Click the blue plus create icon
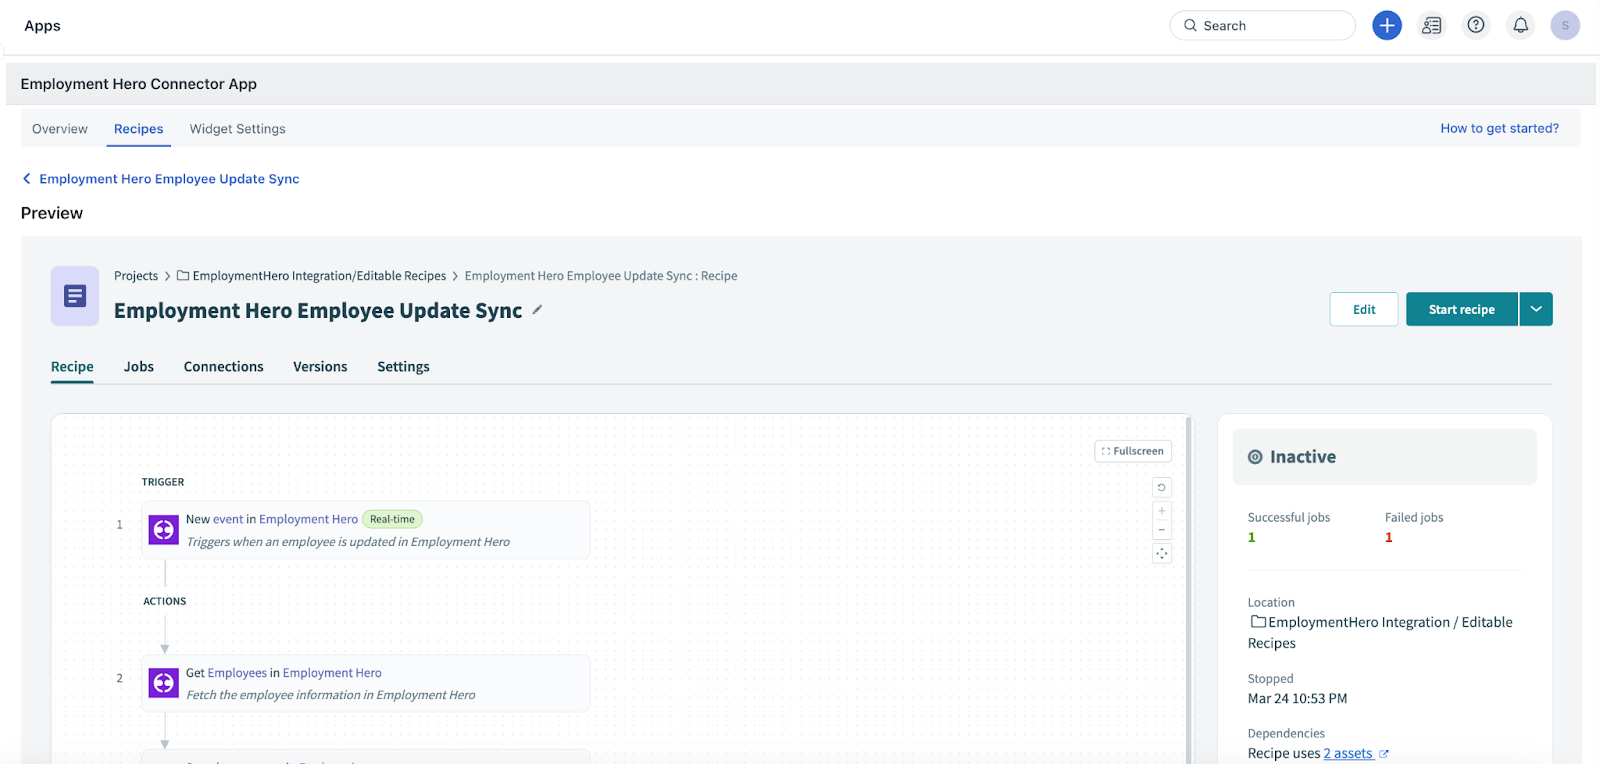The height and width of the screenshot is (764, 1600). (x=1386, y=25)
